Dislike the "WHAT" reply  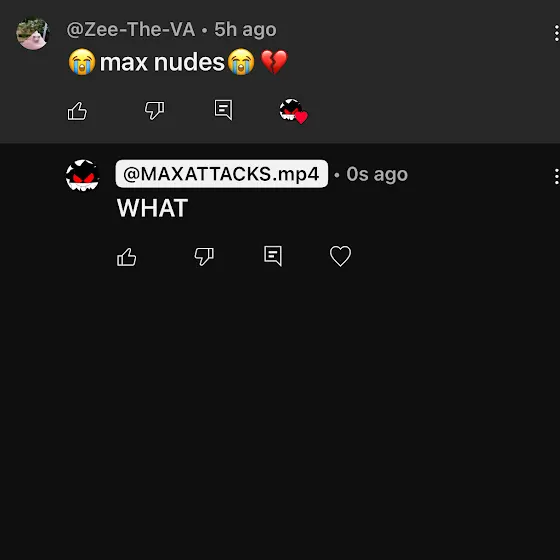pyautogui.click(x=204, y=256)
